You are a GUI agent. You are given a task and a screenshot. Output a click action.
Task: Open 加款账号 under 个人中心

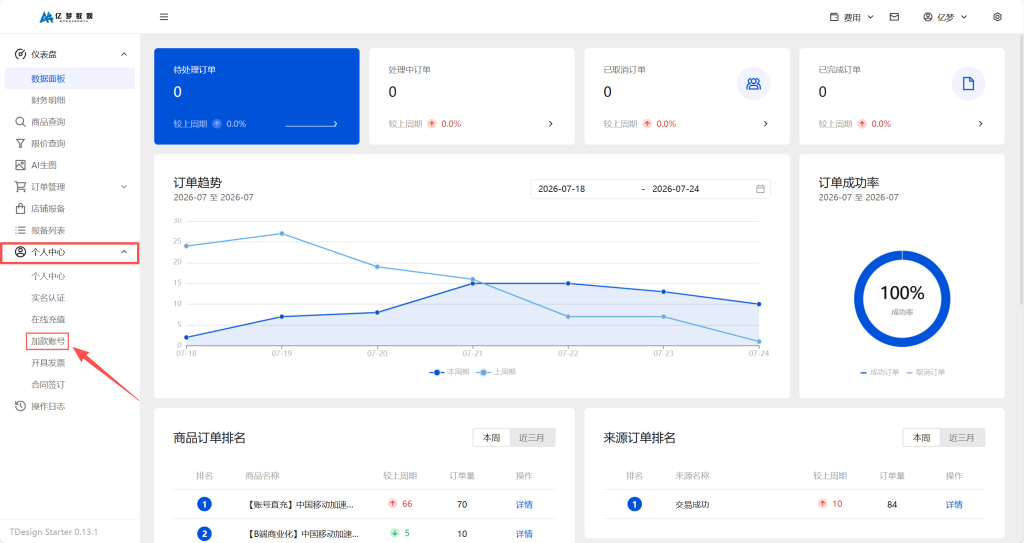(48, 341)
